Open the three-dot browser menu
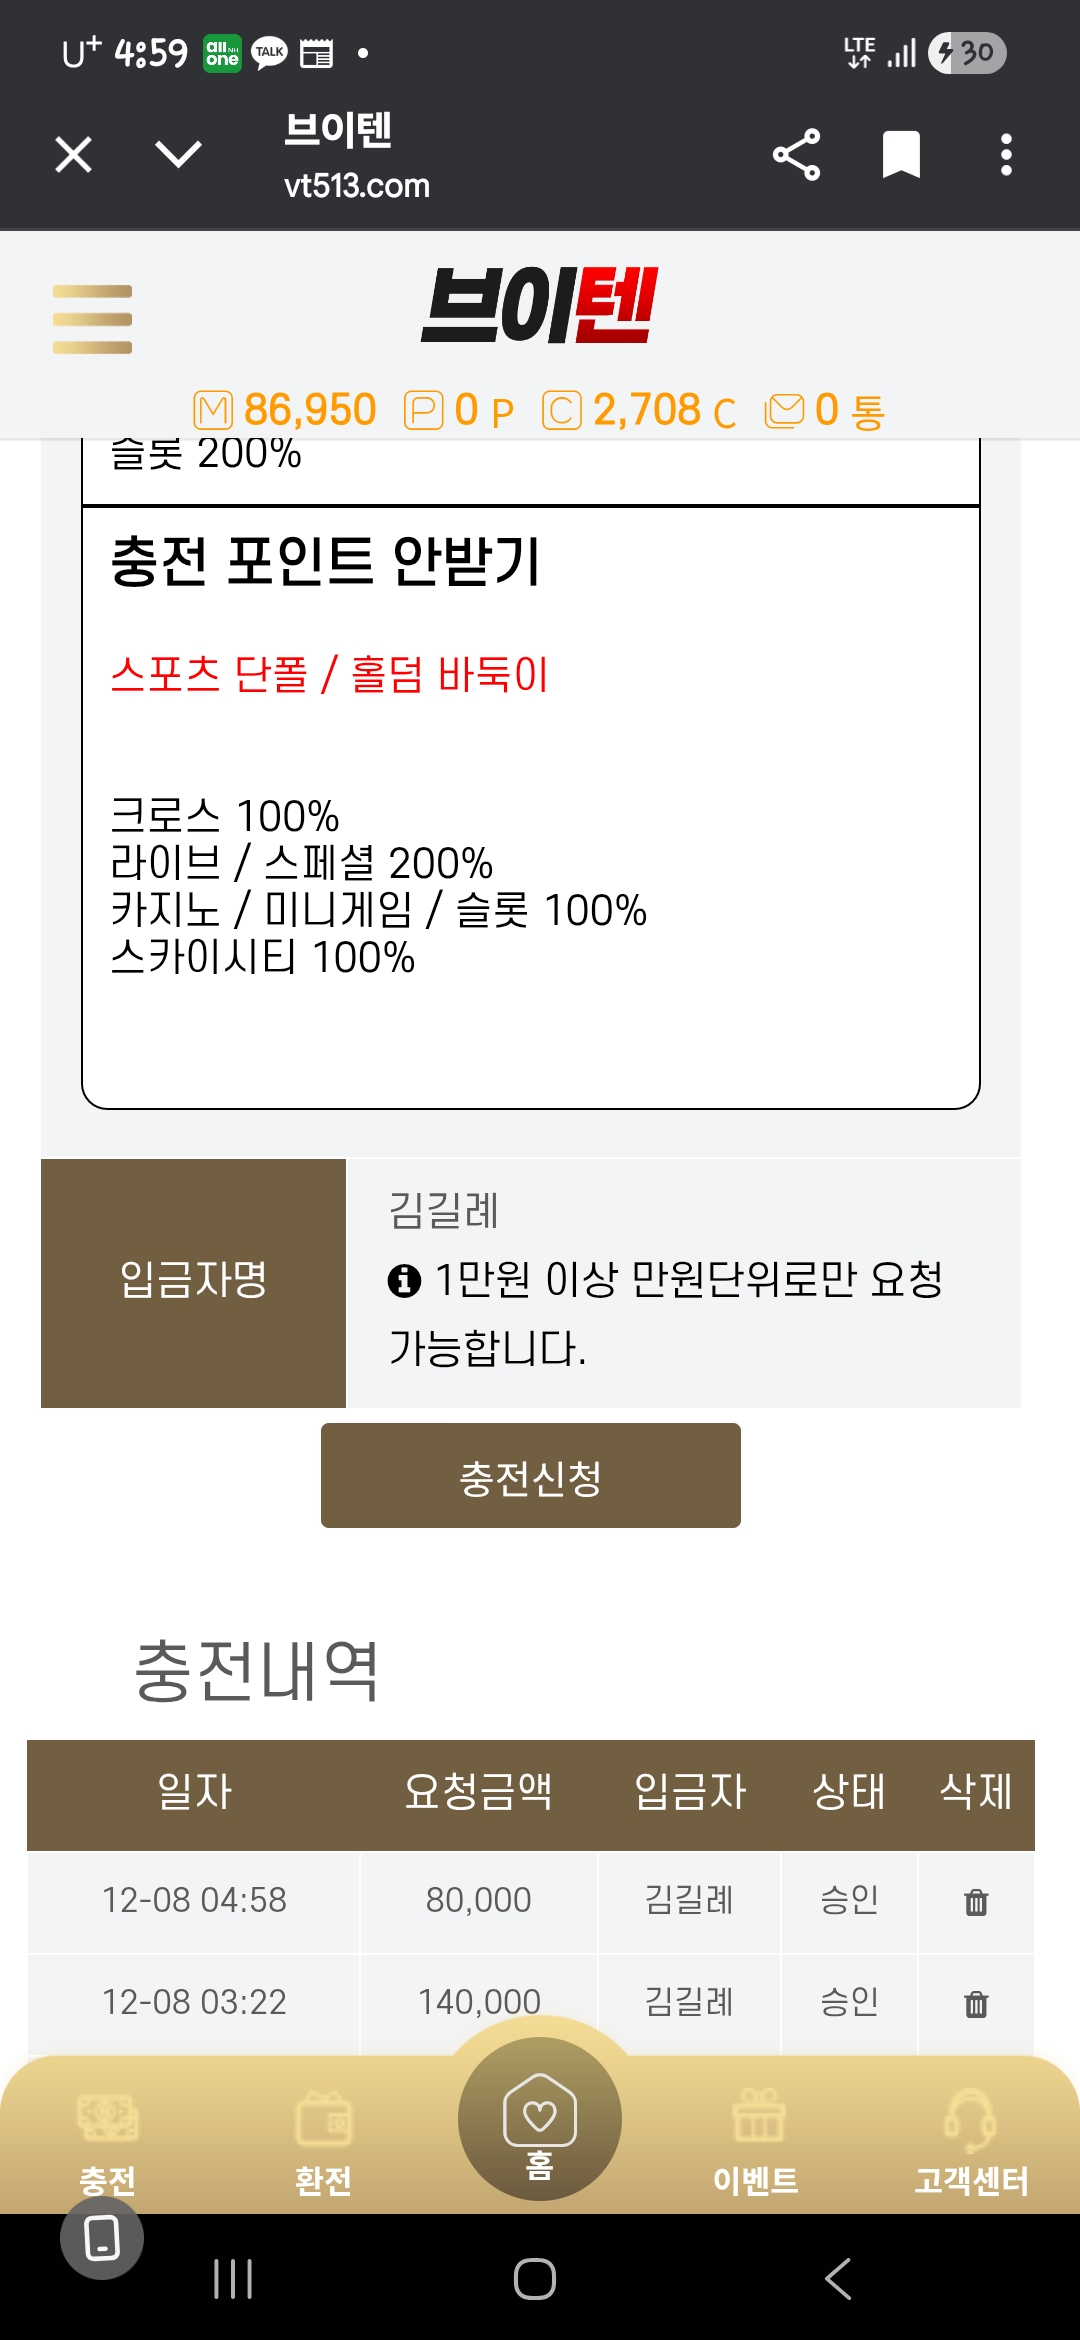1080x2340 pixels. 1006,155
